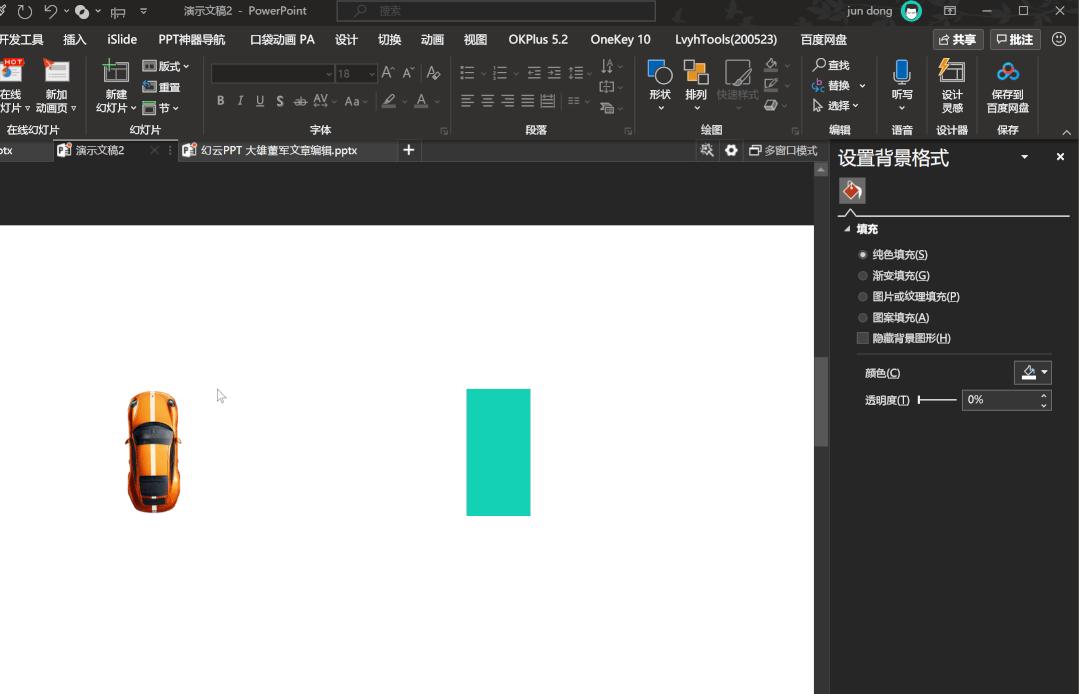This screenshot has height=694, width=1079.
Task: Click the 批注 comments button
Action: [1014, 40]
